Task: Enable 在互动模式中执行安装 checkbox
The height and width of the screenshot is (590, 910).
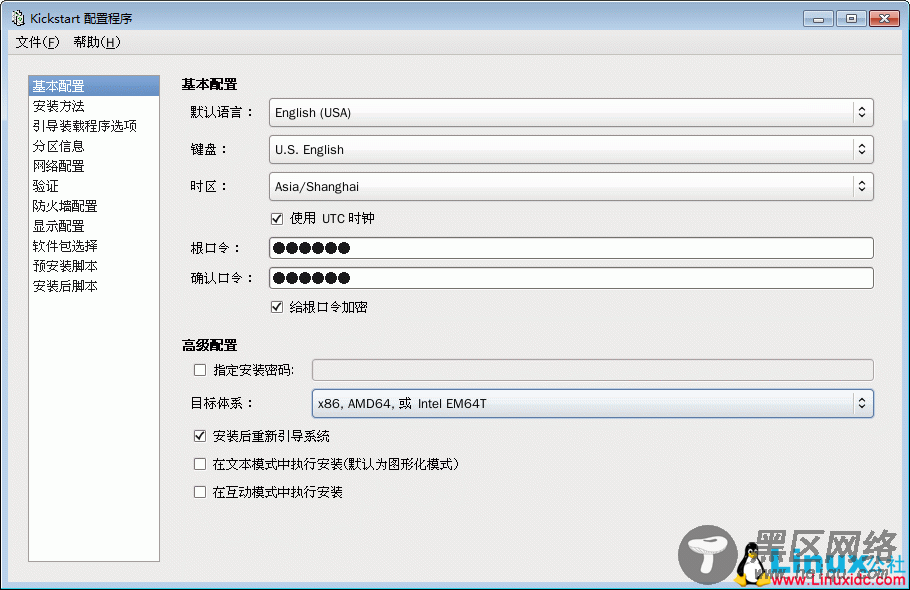Action: 200,492
